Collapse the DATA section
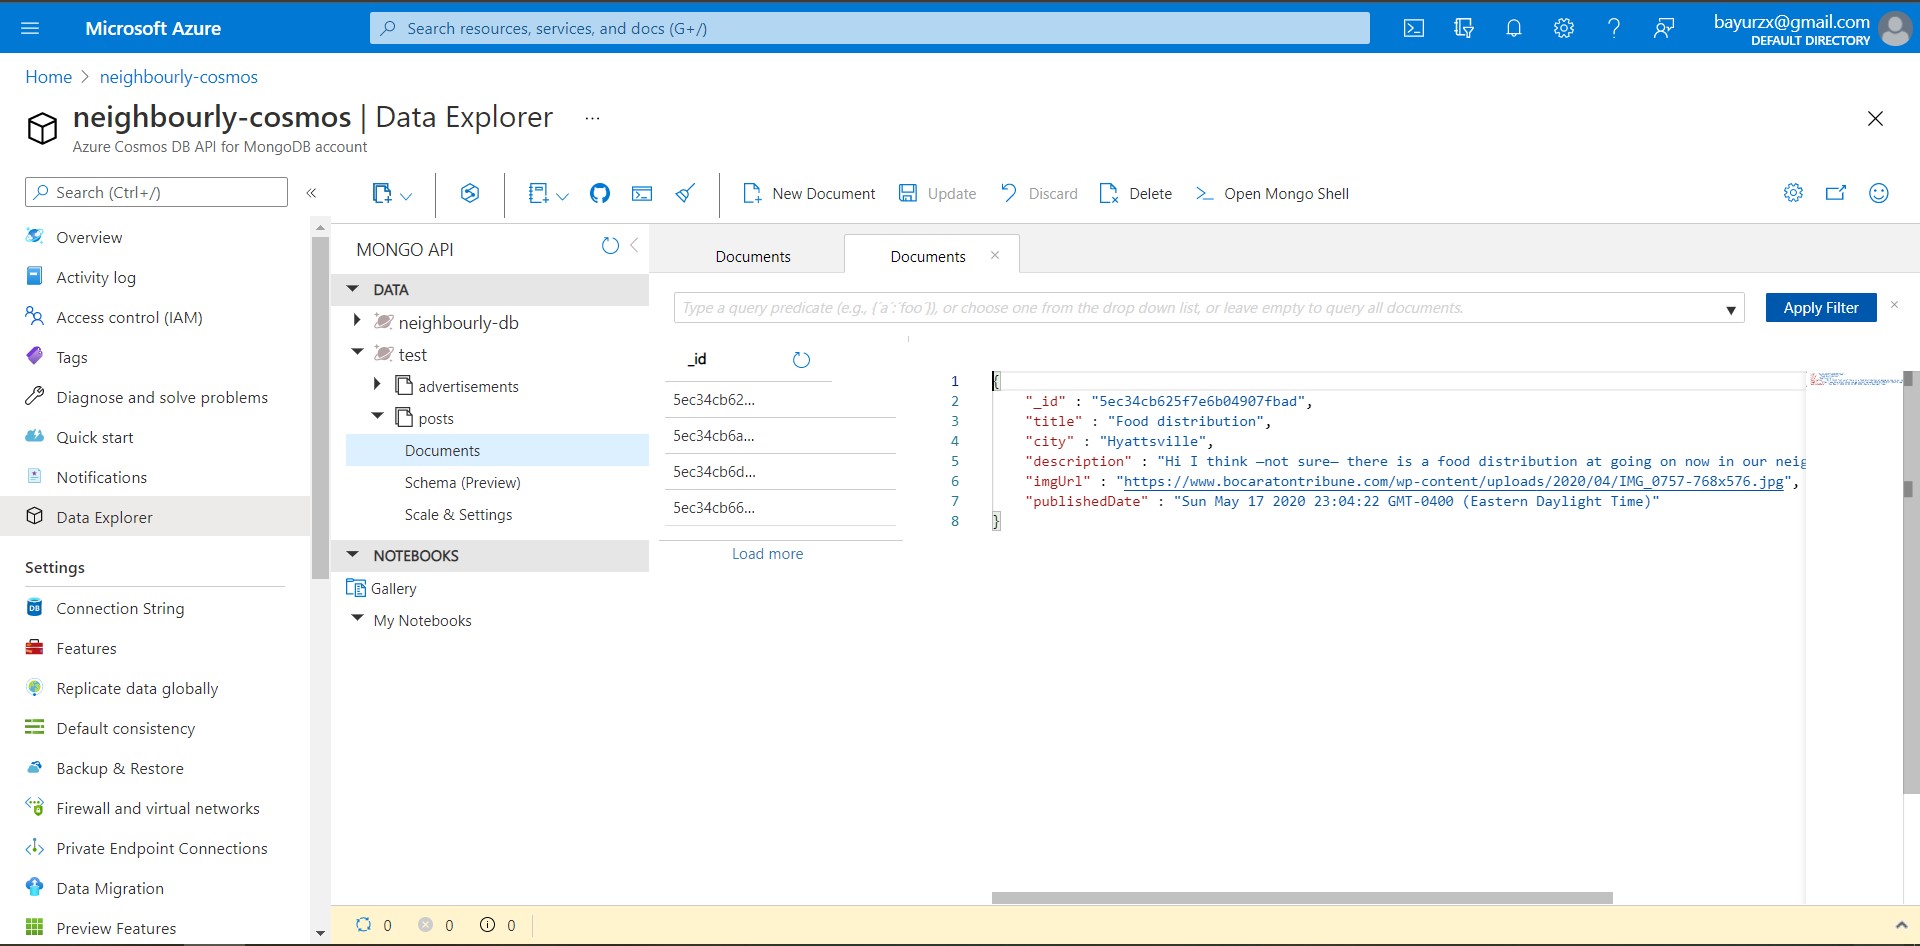The height and width of the screenshot is (946, 1920). (352, 289)
